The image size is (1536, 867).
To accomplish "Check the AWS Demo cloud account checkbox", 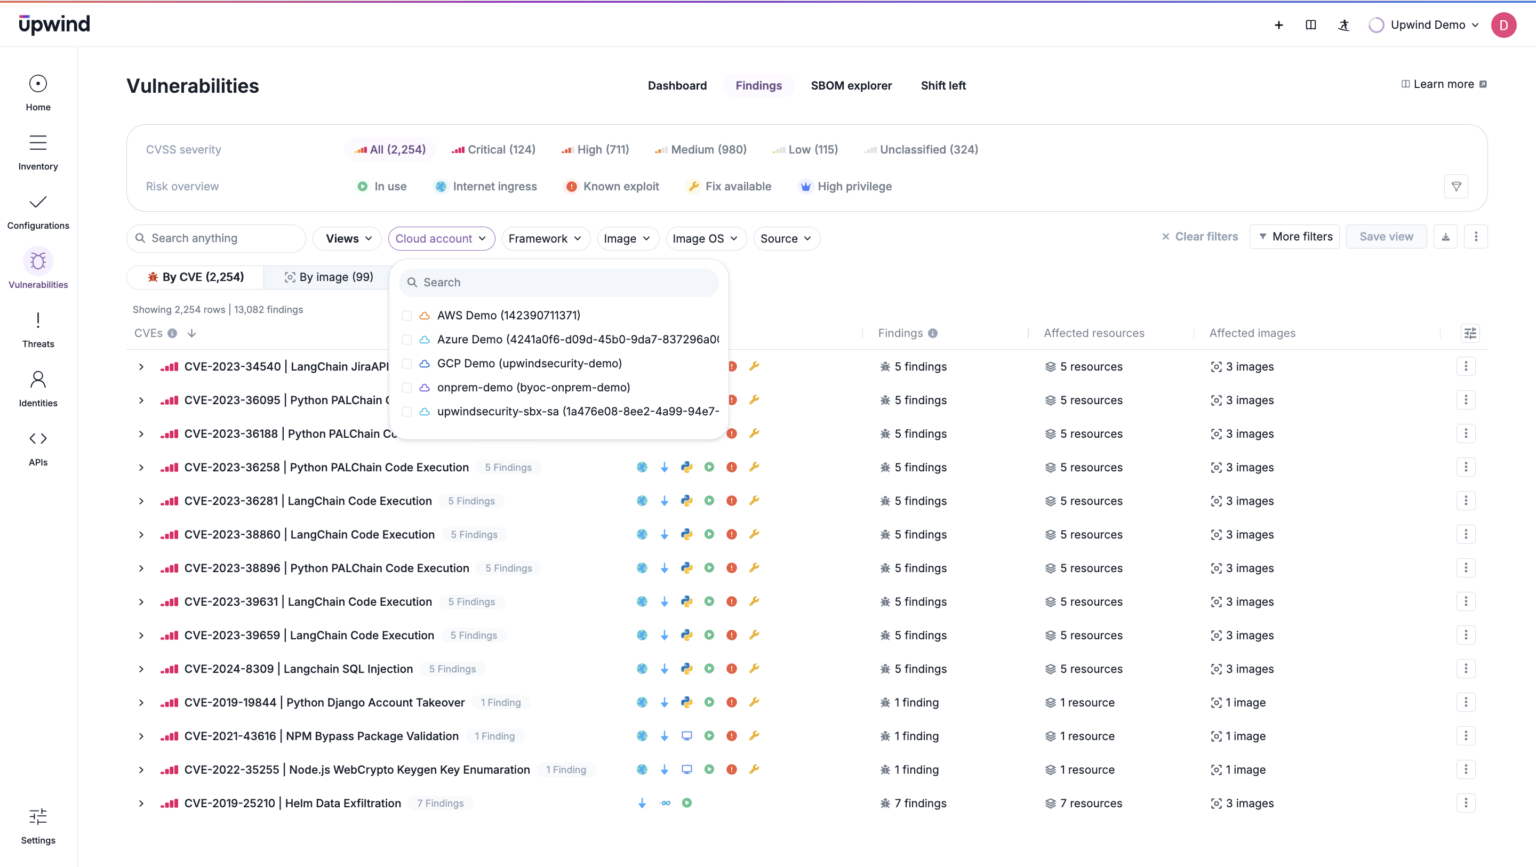I will point(406,315).
